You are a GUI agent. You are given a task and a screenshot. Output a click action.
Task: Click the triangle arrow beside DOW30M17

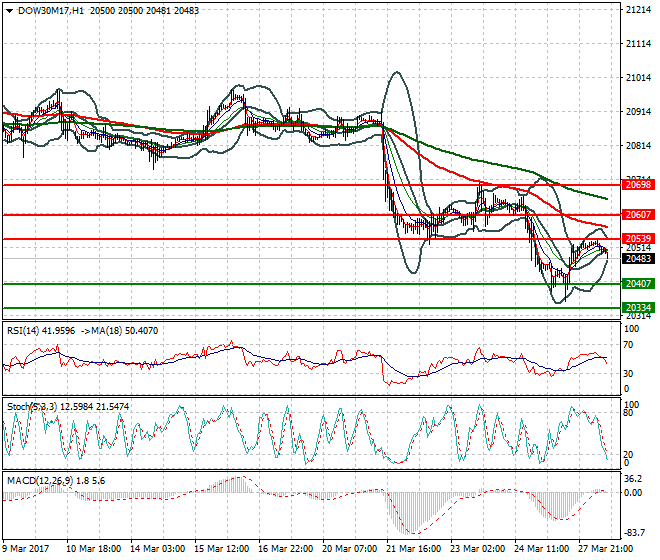9,11
